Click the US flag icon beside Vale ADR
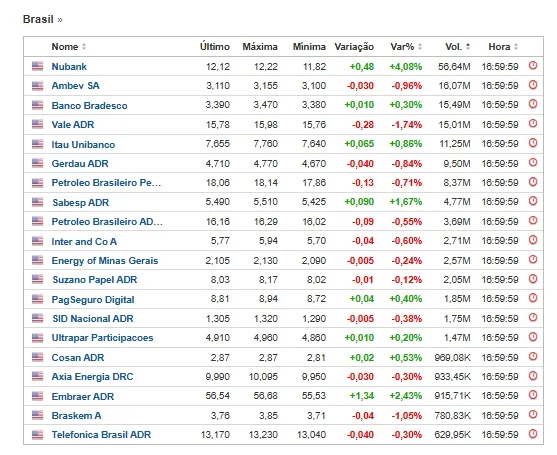Screen dimensions: 557x455 37,124
